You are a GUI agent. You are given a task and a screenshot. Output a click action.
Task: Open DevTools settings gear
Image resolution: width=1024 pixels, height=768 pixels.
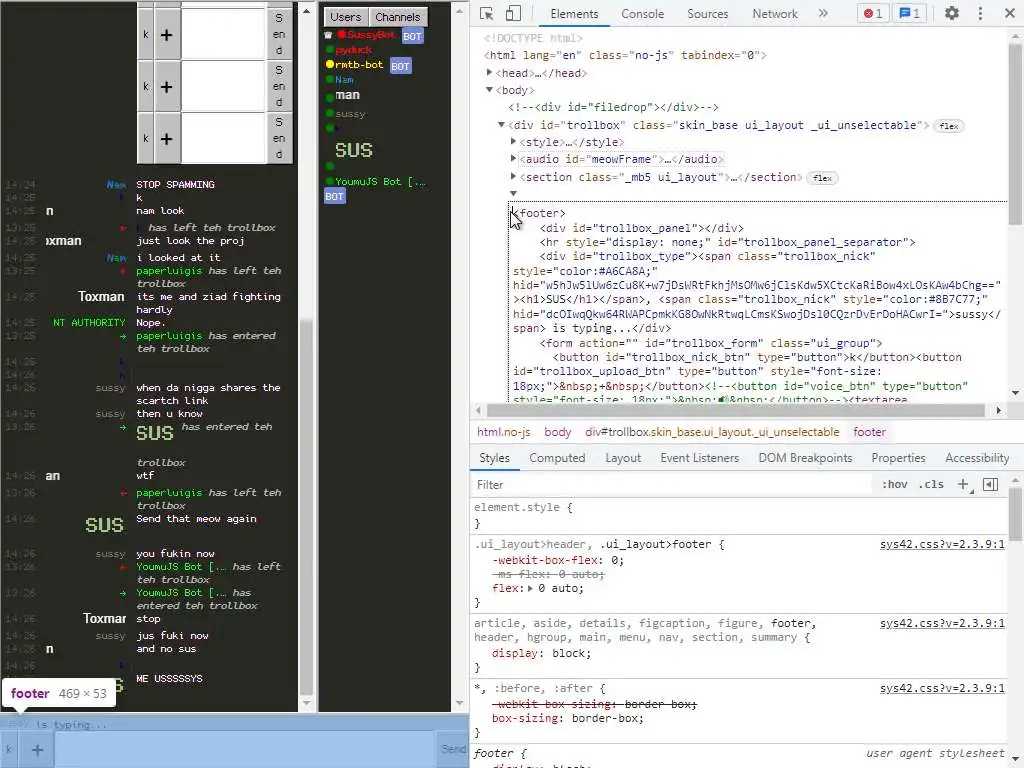952,13
